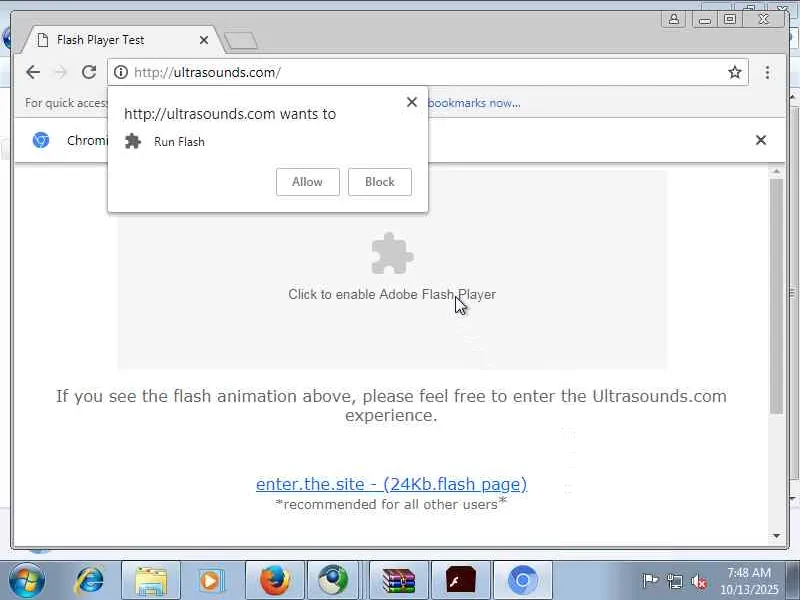Open site information icon in address bar

(121, 72)
